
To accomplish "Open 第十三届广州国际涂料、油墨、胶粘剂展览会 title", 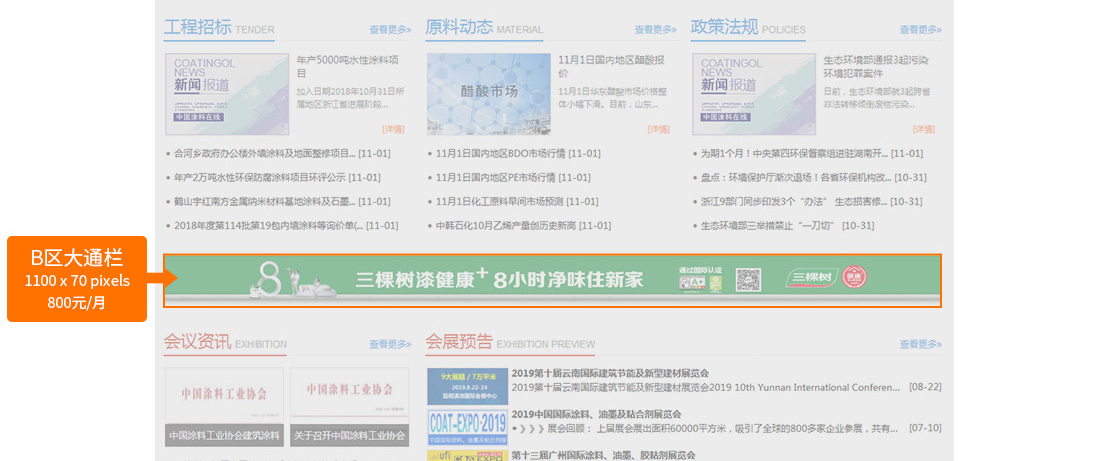I will click(x=603, y=455).
